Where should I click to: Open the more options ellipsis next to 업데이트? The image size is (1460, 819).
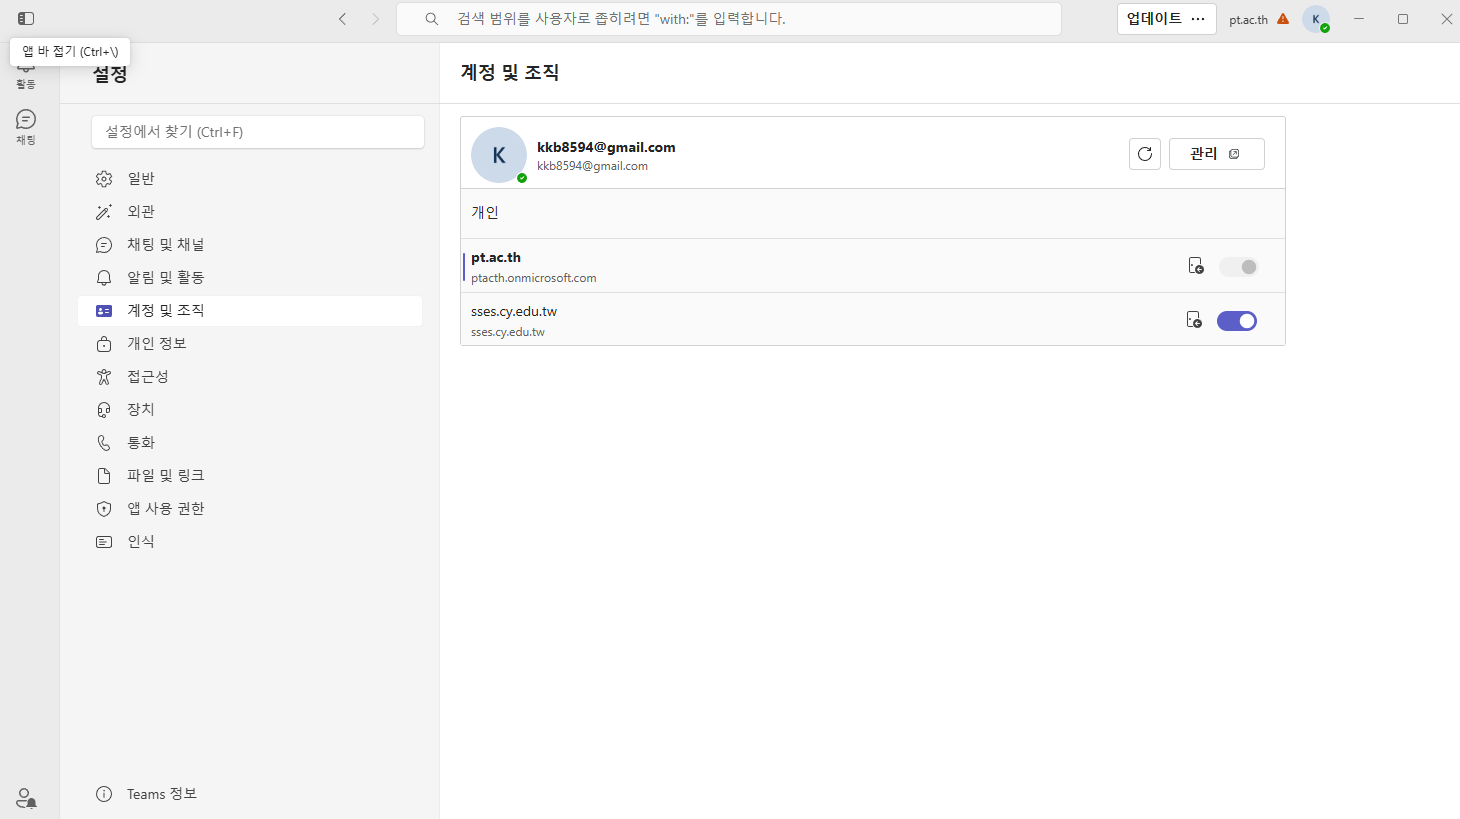coord(1198,19)
